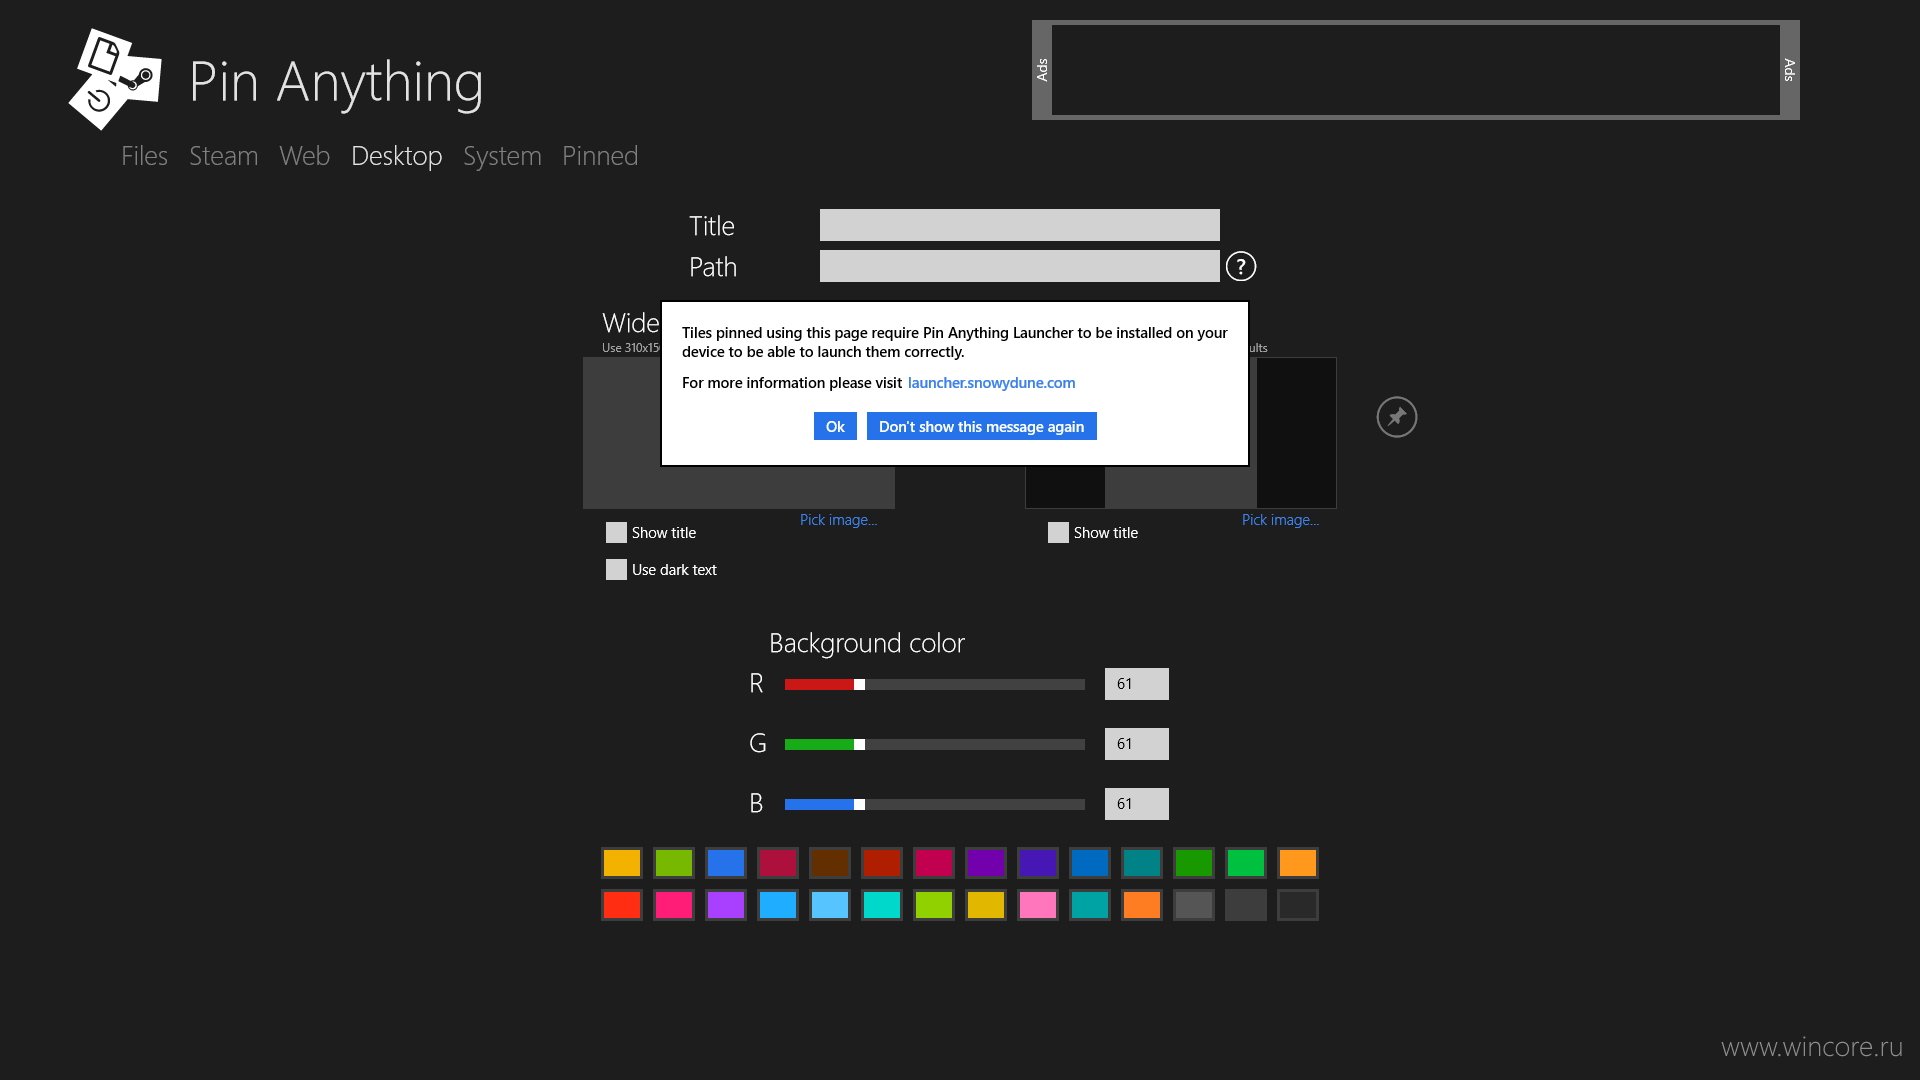Select the amber yellow swatch in top row

[622, 863]
